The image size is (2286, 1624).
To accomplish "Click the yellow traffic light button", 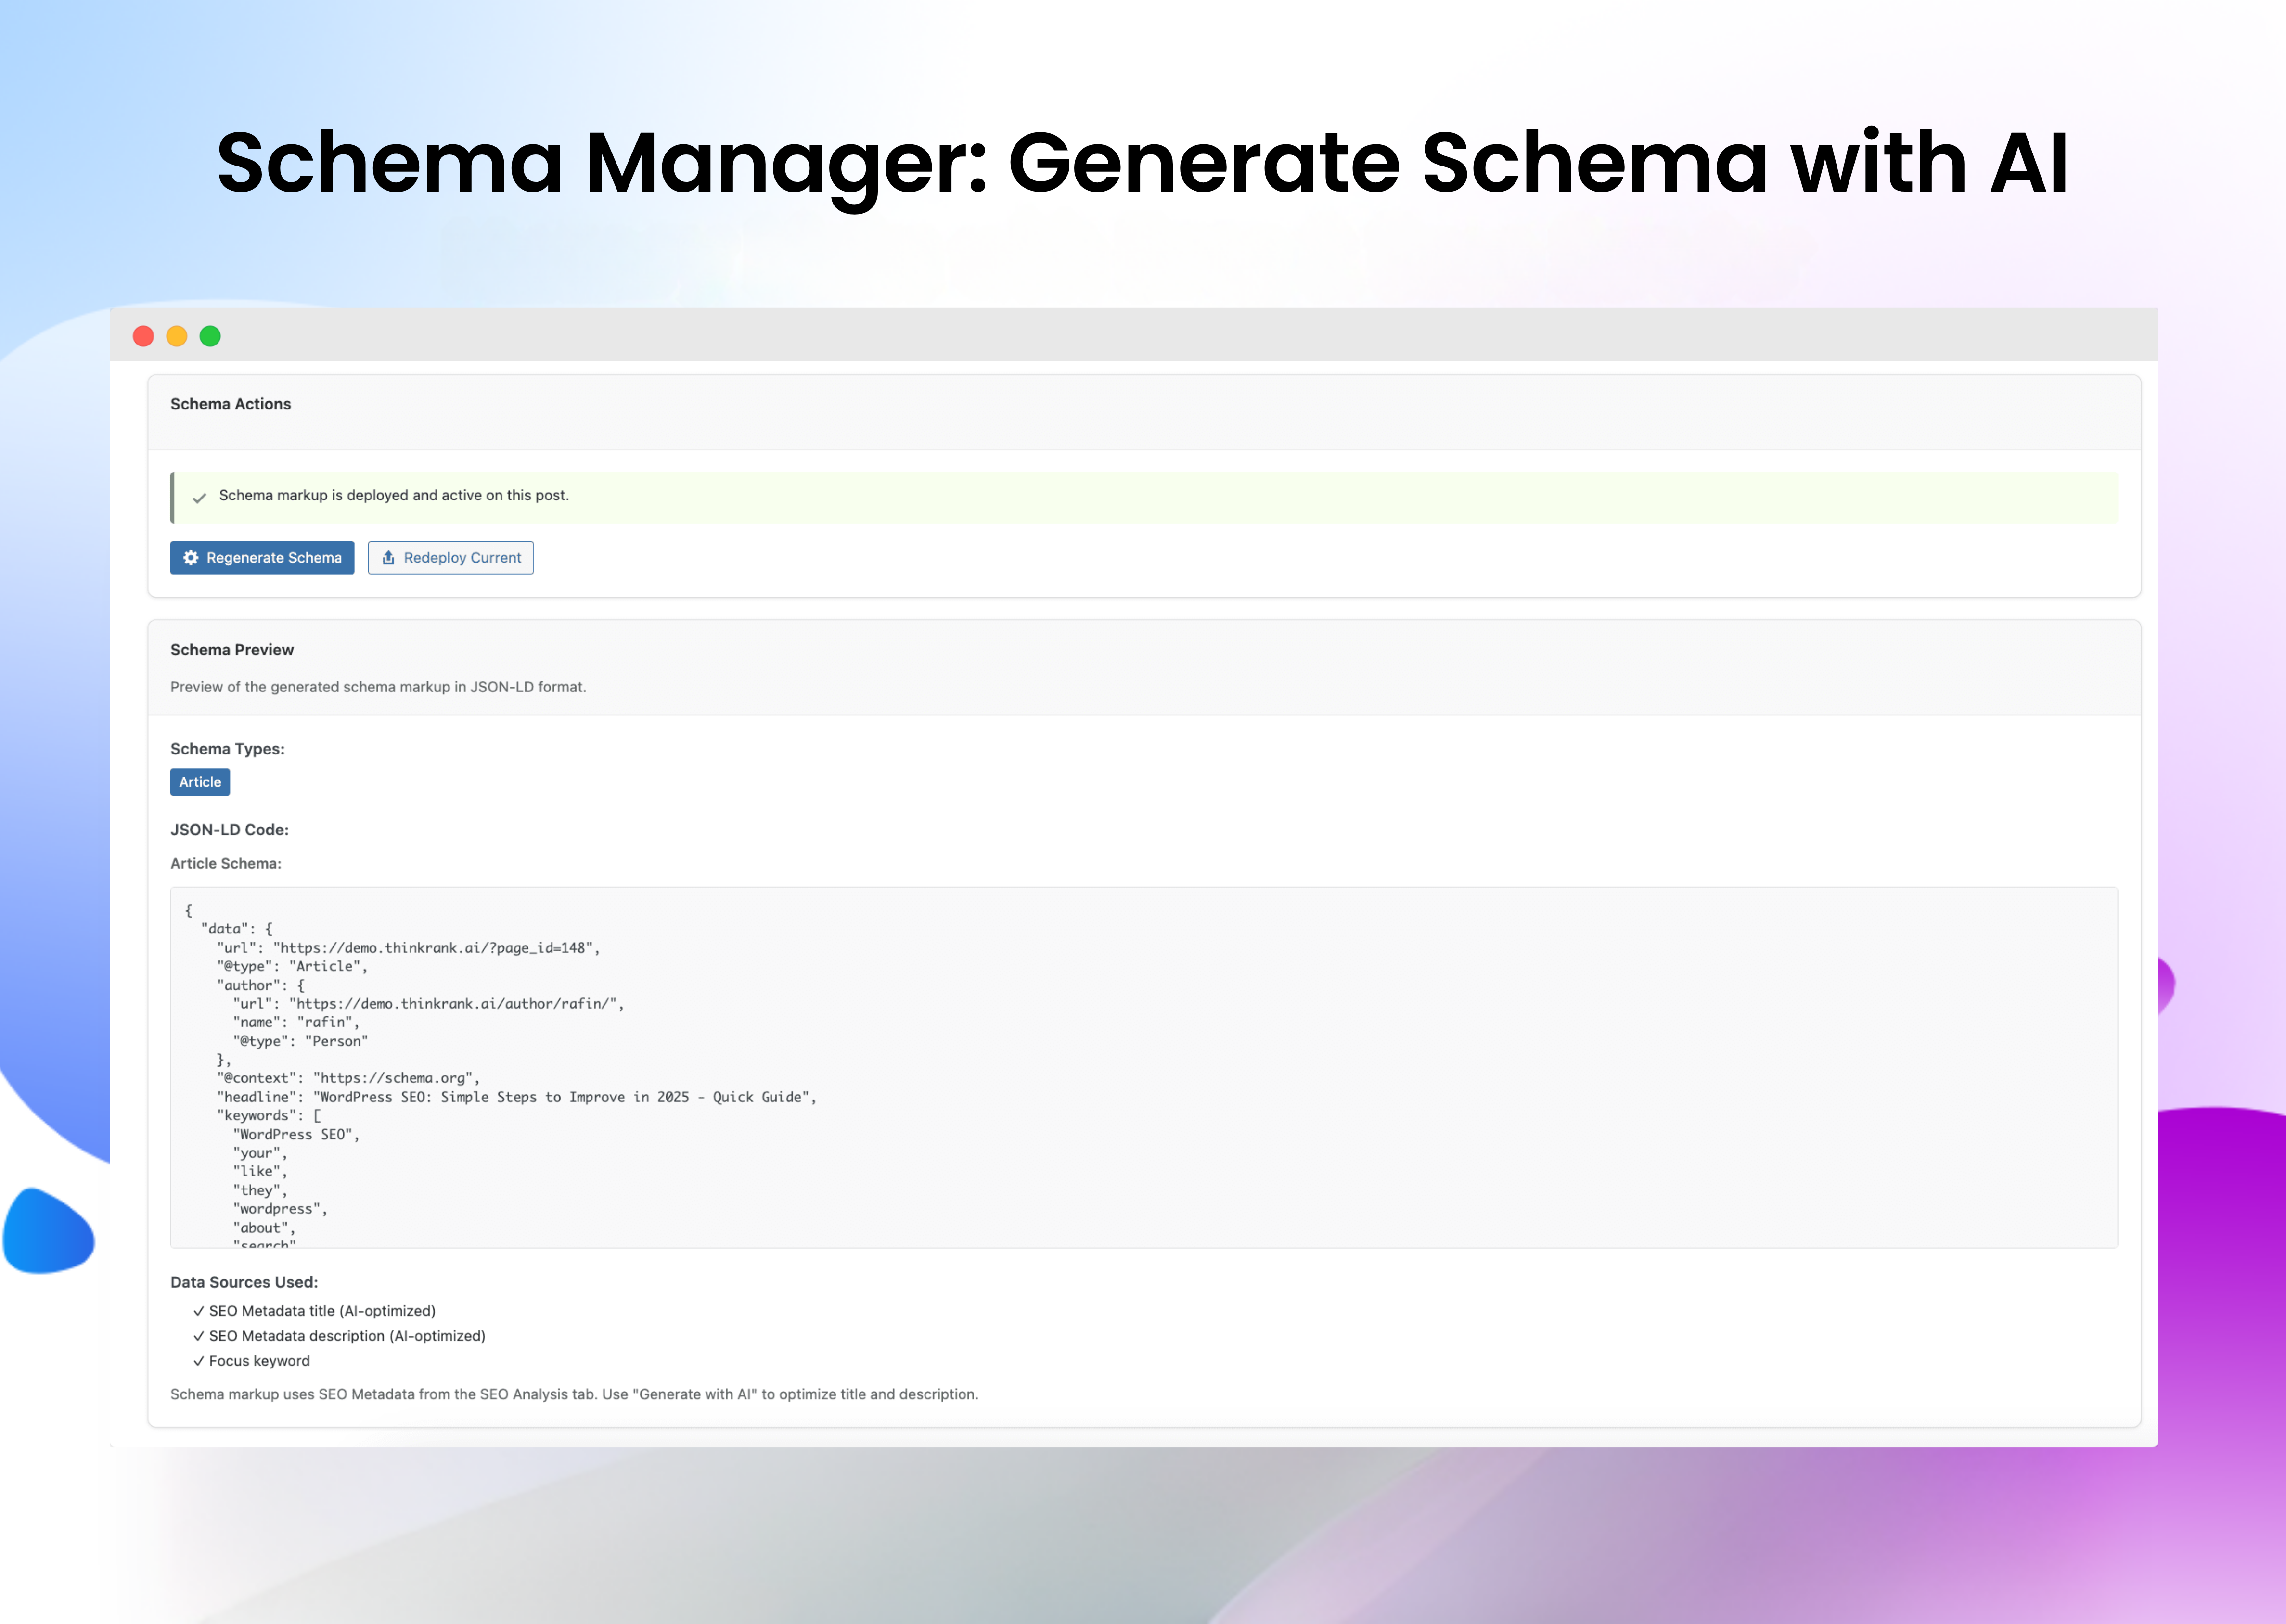I will pyautogui.click(x=177, y=337).
